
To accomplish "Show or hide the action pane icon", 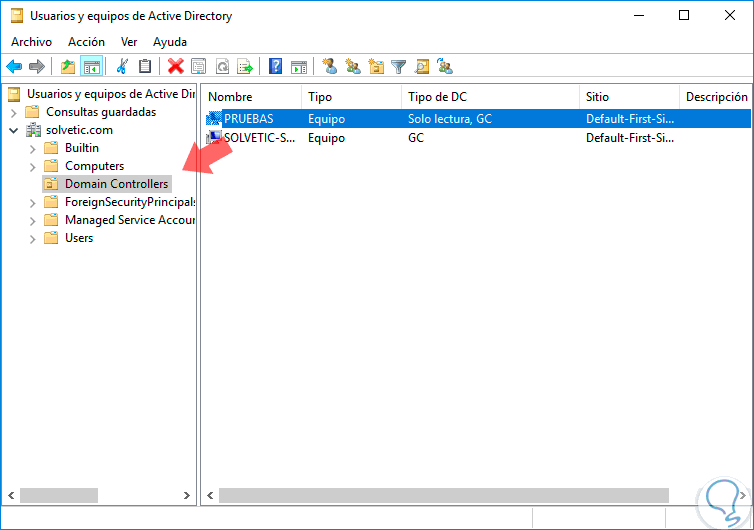I will [299, 66].
